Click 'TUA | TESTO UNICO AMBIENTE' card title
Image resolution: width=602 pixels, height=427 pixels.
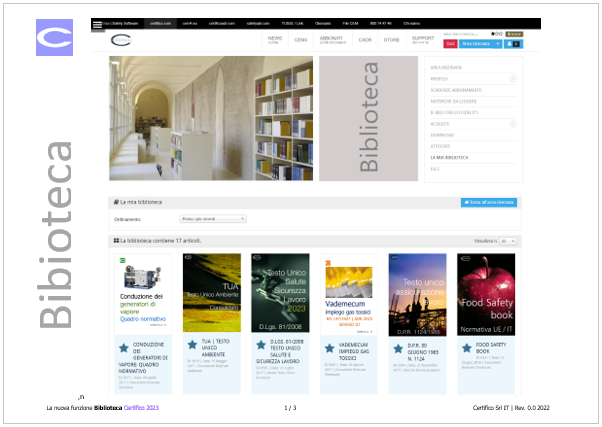coord(215,348)
